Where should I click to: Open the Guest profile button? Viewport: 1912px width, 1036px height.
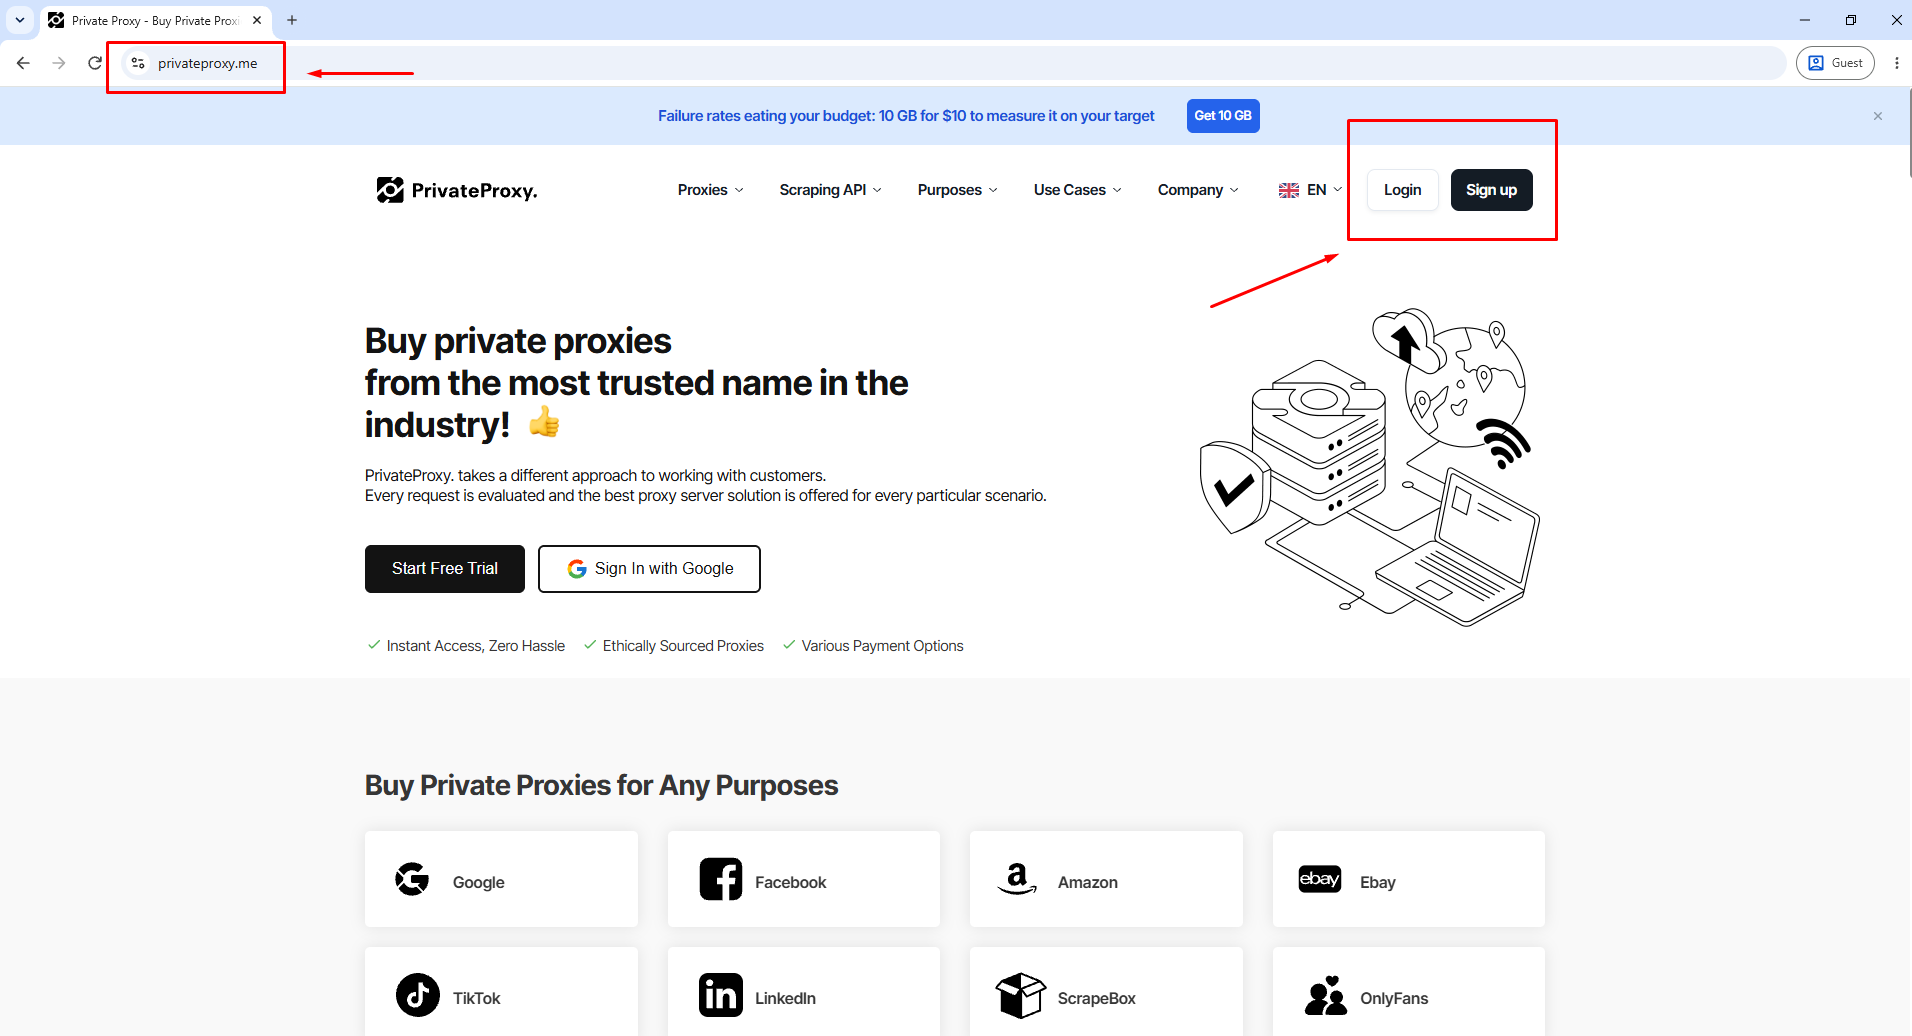pyautogui.click(x=1835, y=63)
